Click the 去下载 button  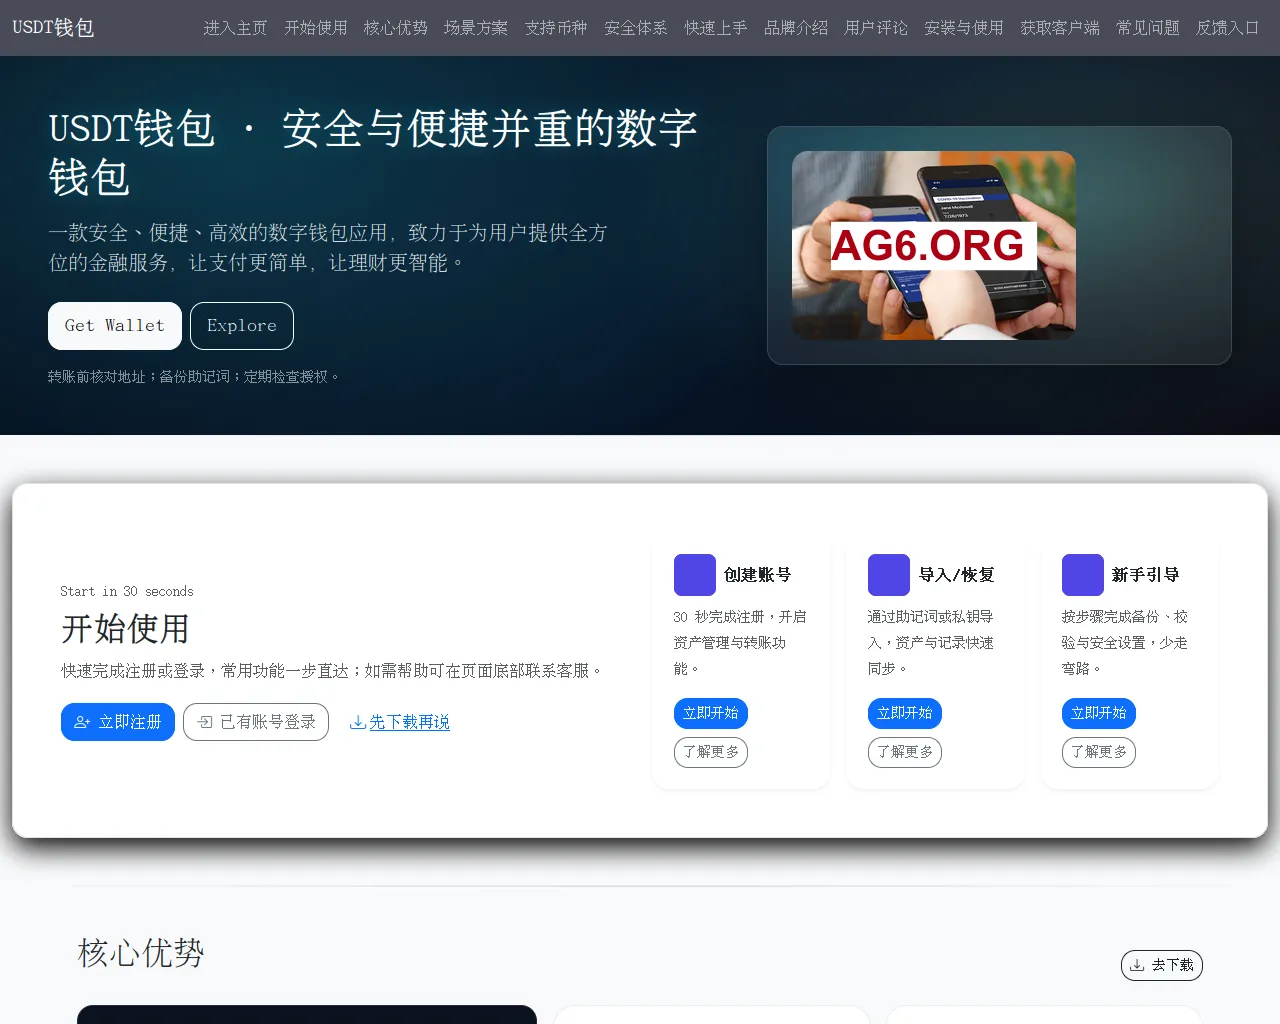(x=1162, y=965)
